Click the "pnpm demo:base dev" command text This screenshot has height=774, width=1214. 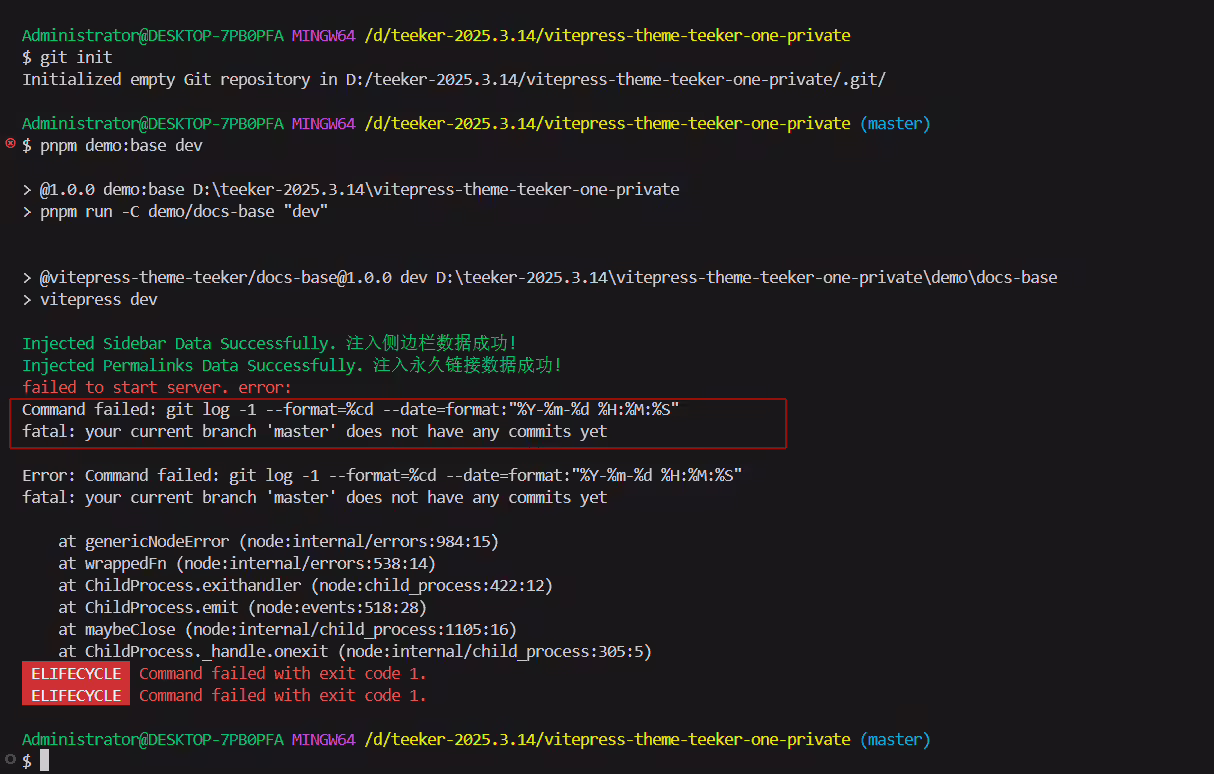click(121, 145)
